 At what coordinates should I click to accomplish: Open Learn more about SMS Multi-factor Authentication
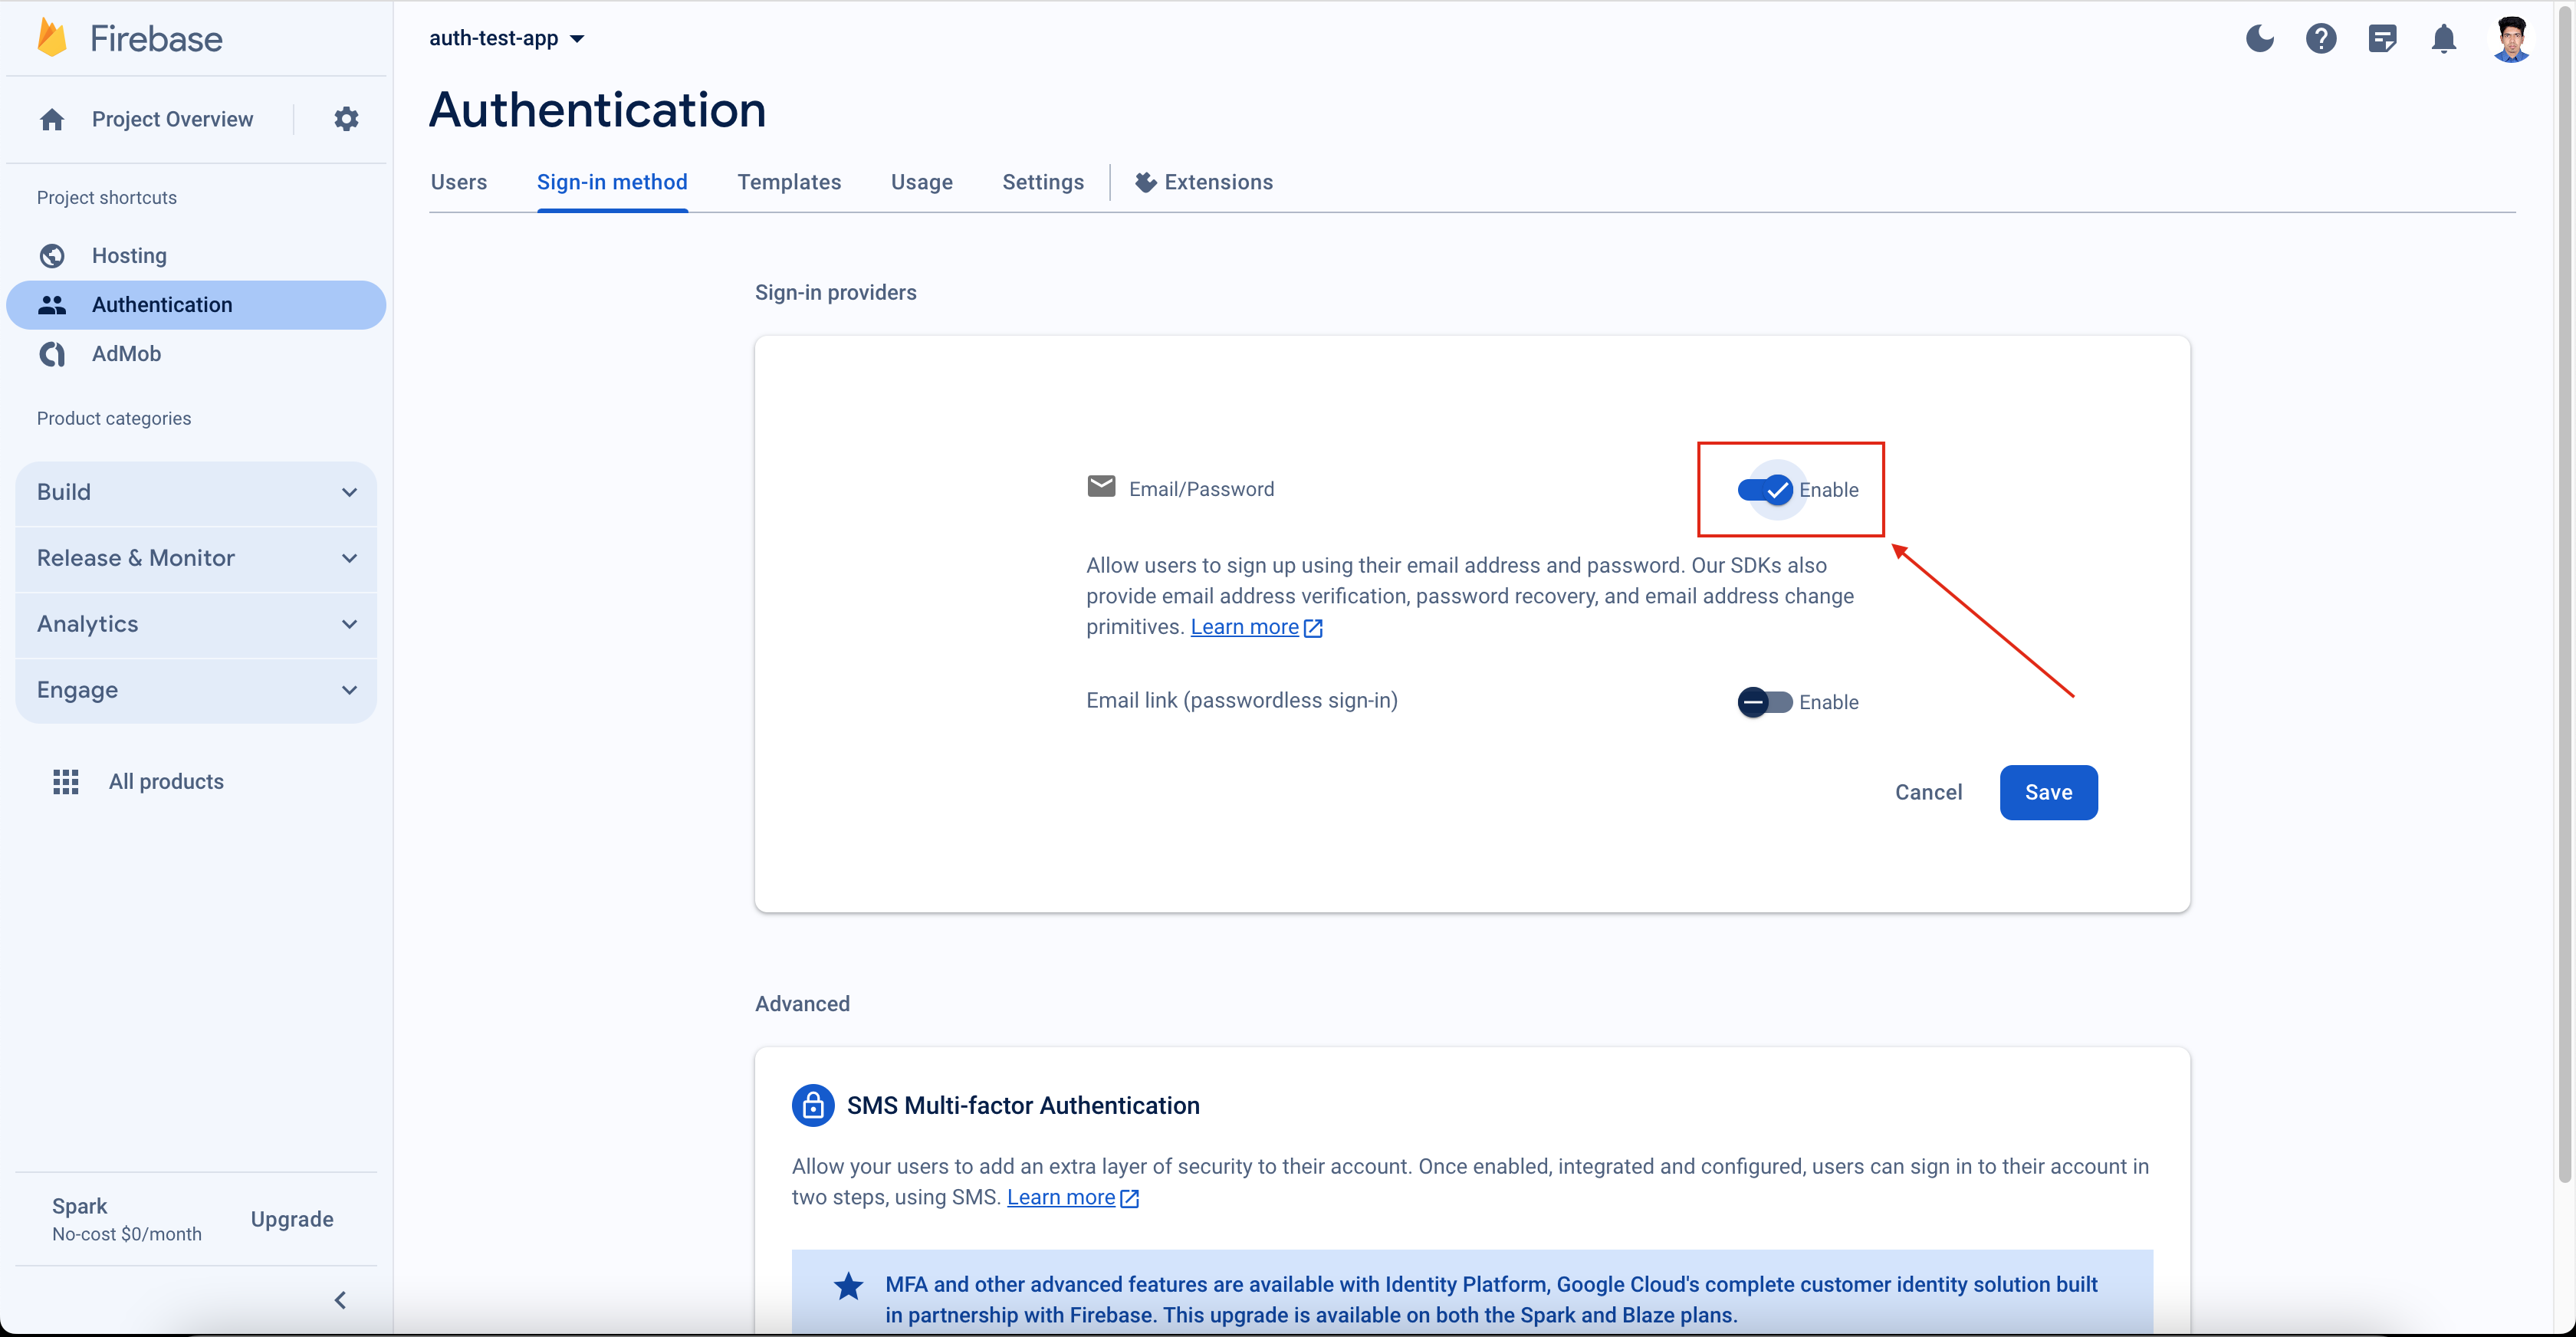(1062, 1197)
